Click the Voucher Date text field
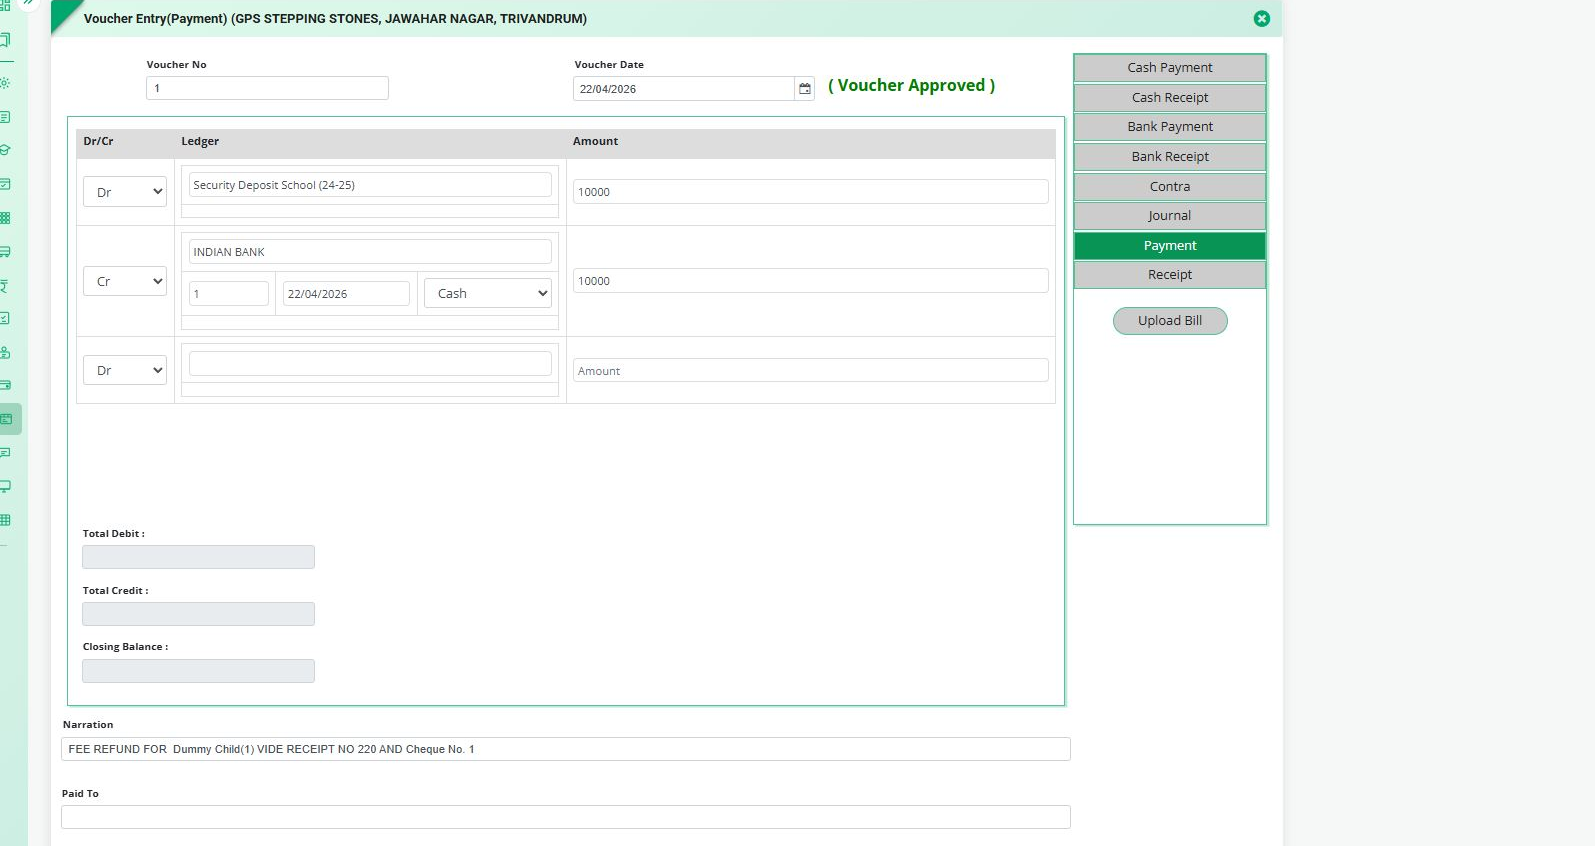The width and height of the screenshot is (1595, 846). click(684, 89)
